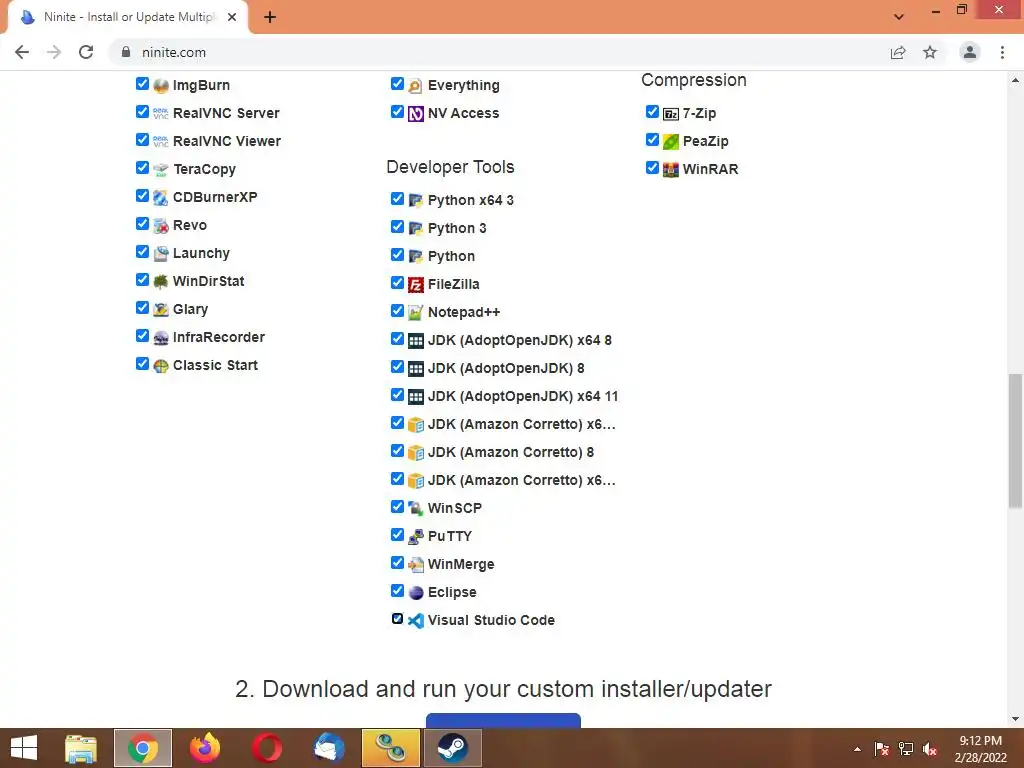1024x768 pixels.
Task: Open Thunderbird from the taskbar
Action: (328, 748)
